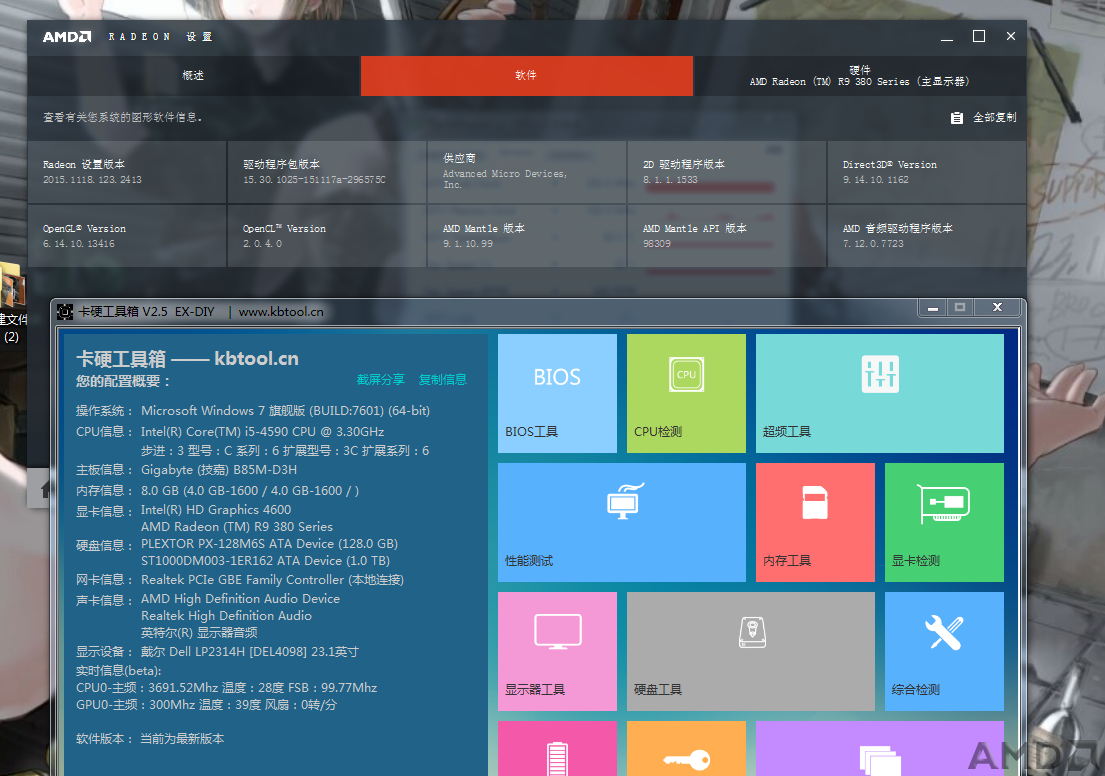Click the 截屏分享 link

click(x=381, y=379)
